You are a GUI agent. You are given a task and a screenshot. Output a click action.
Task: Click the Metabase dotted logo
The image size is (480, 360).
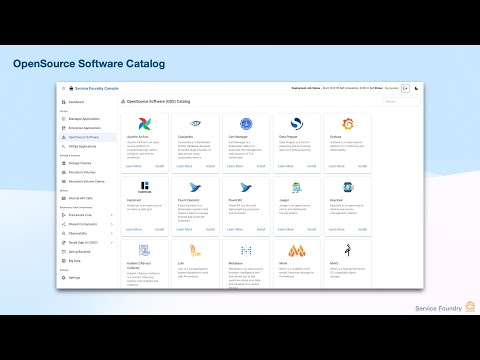(246, 250)
